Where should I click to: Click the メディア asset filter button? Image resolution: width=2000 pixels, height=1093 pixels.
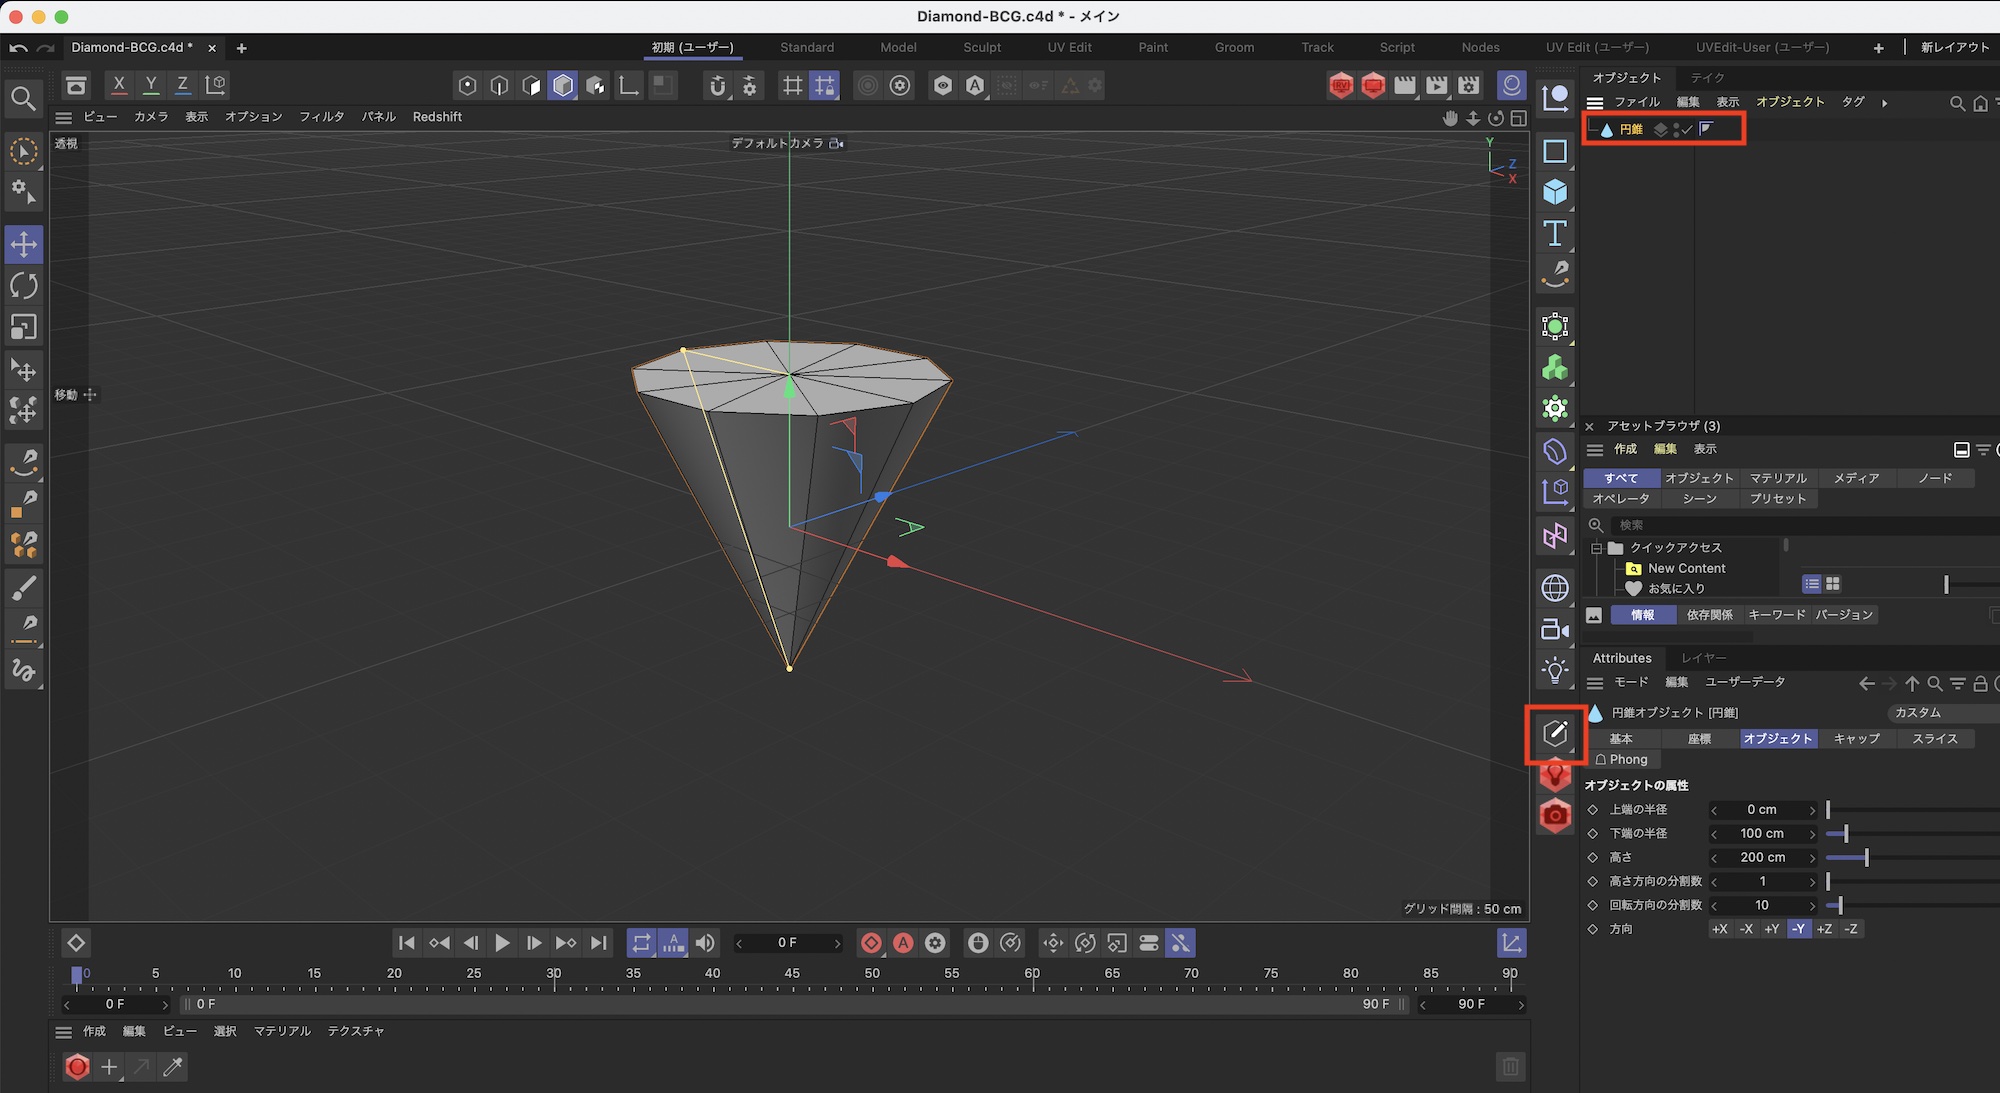(1856, 478)
